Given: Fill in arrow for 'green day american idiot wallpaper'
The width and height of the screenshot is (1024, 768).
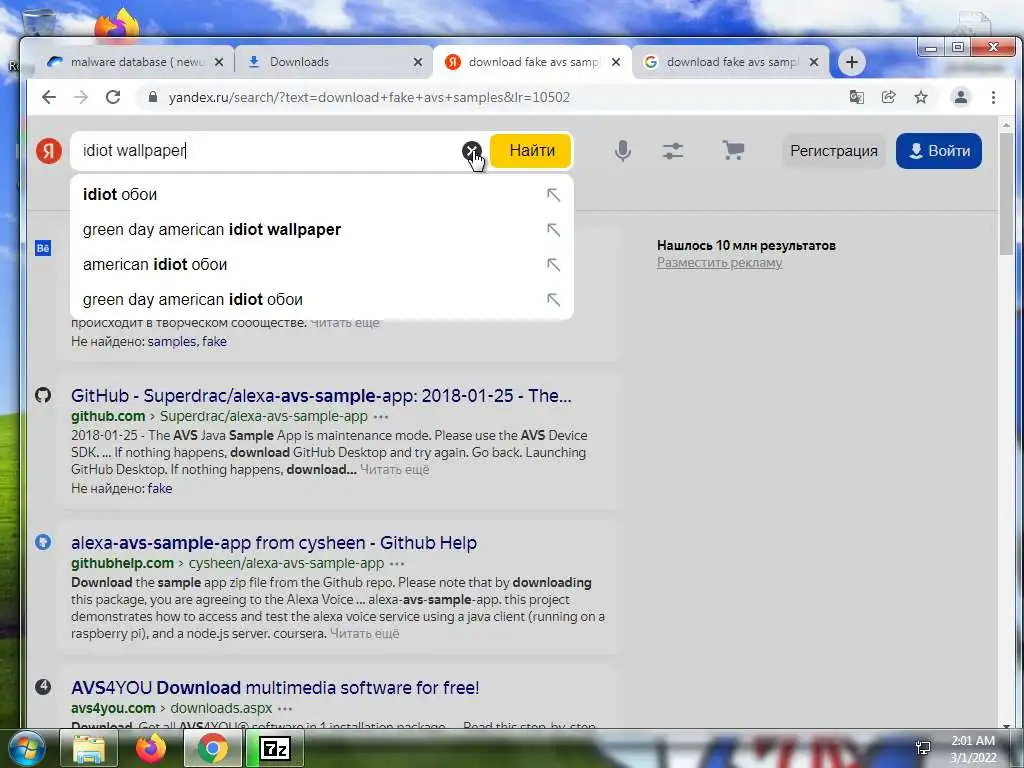Looking at the screenshot, I should [x=553, y=230].
